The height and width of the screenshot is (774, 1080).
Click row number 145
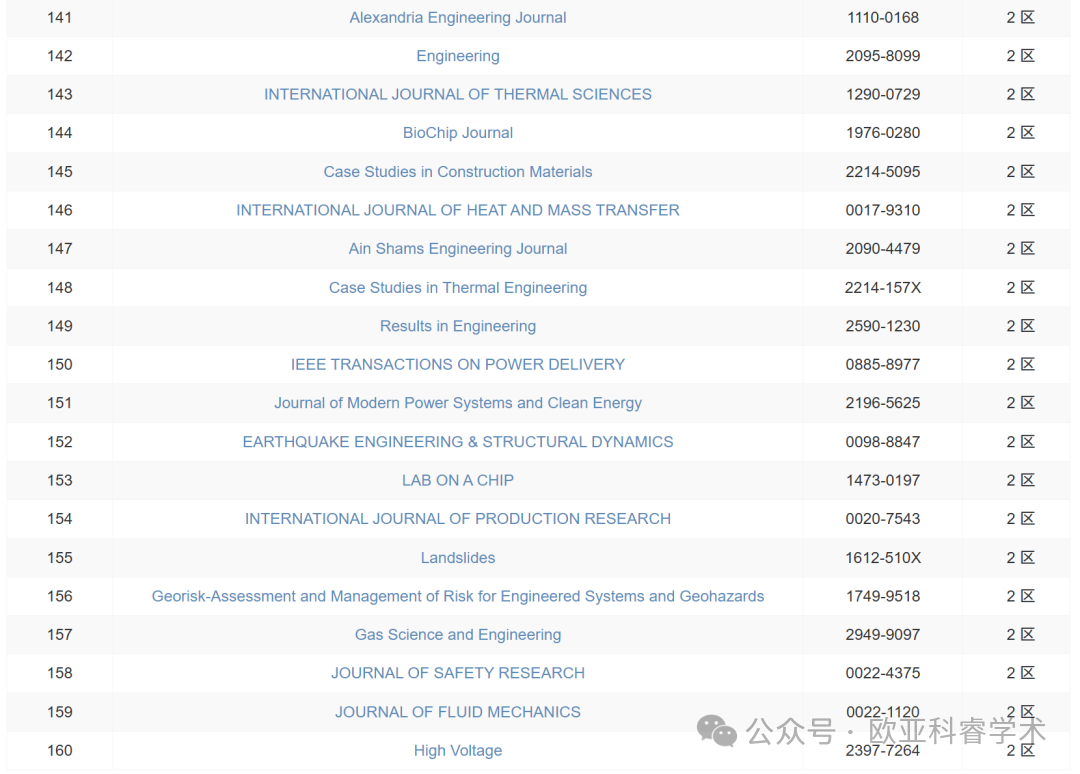pyautogui.click(x=59, y=171)
